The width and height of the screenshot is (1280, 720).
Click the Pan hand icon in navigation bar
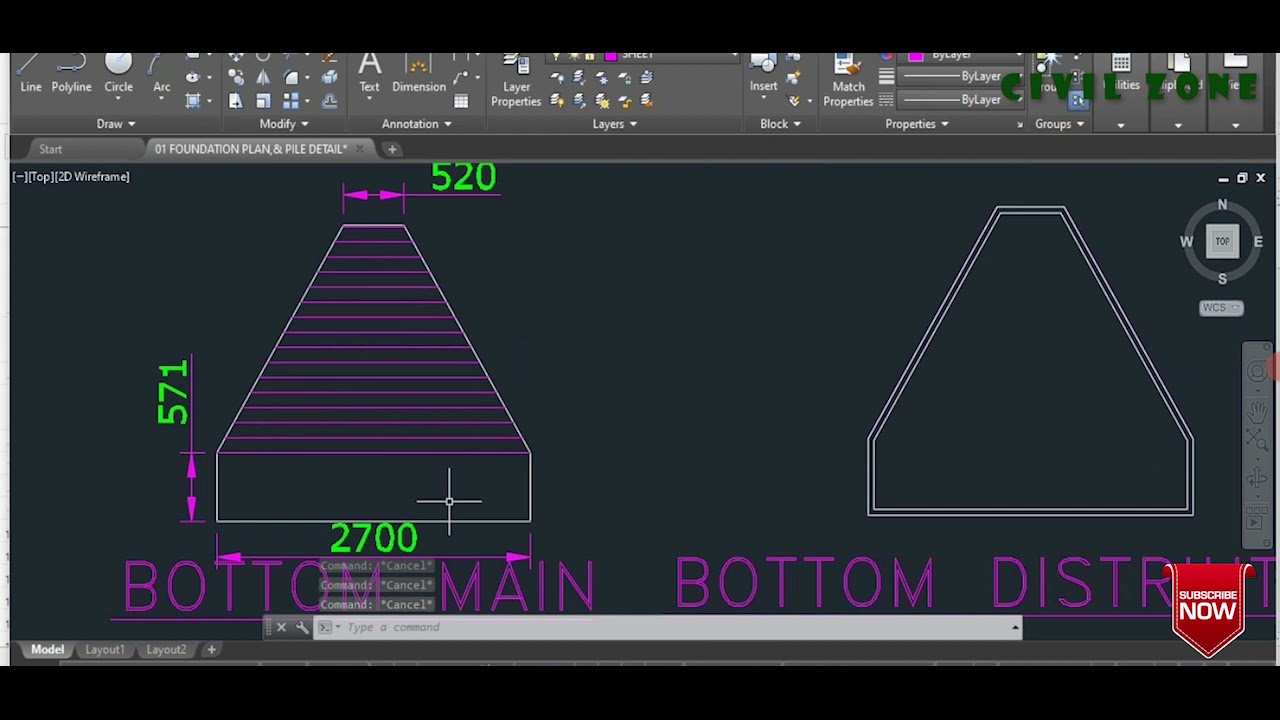[1257, 410]
